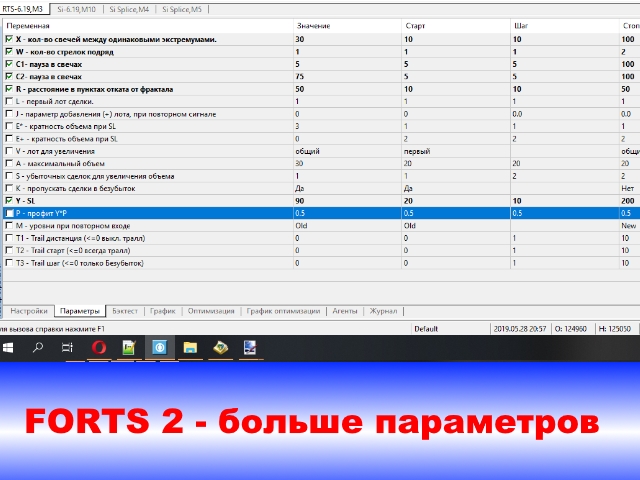Viewport: 640px width, 480px height.
Task: Open File Explorer from taskbar
Action: pos(190,348)
